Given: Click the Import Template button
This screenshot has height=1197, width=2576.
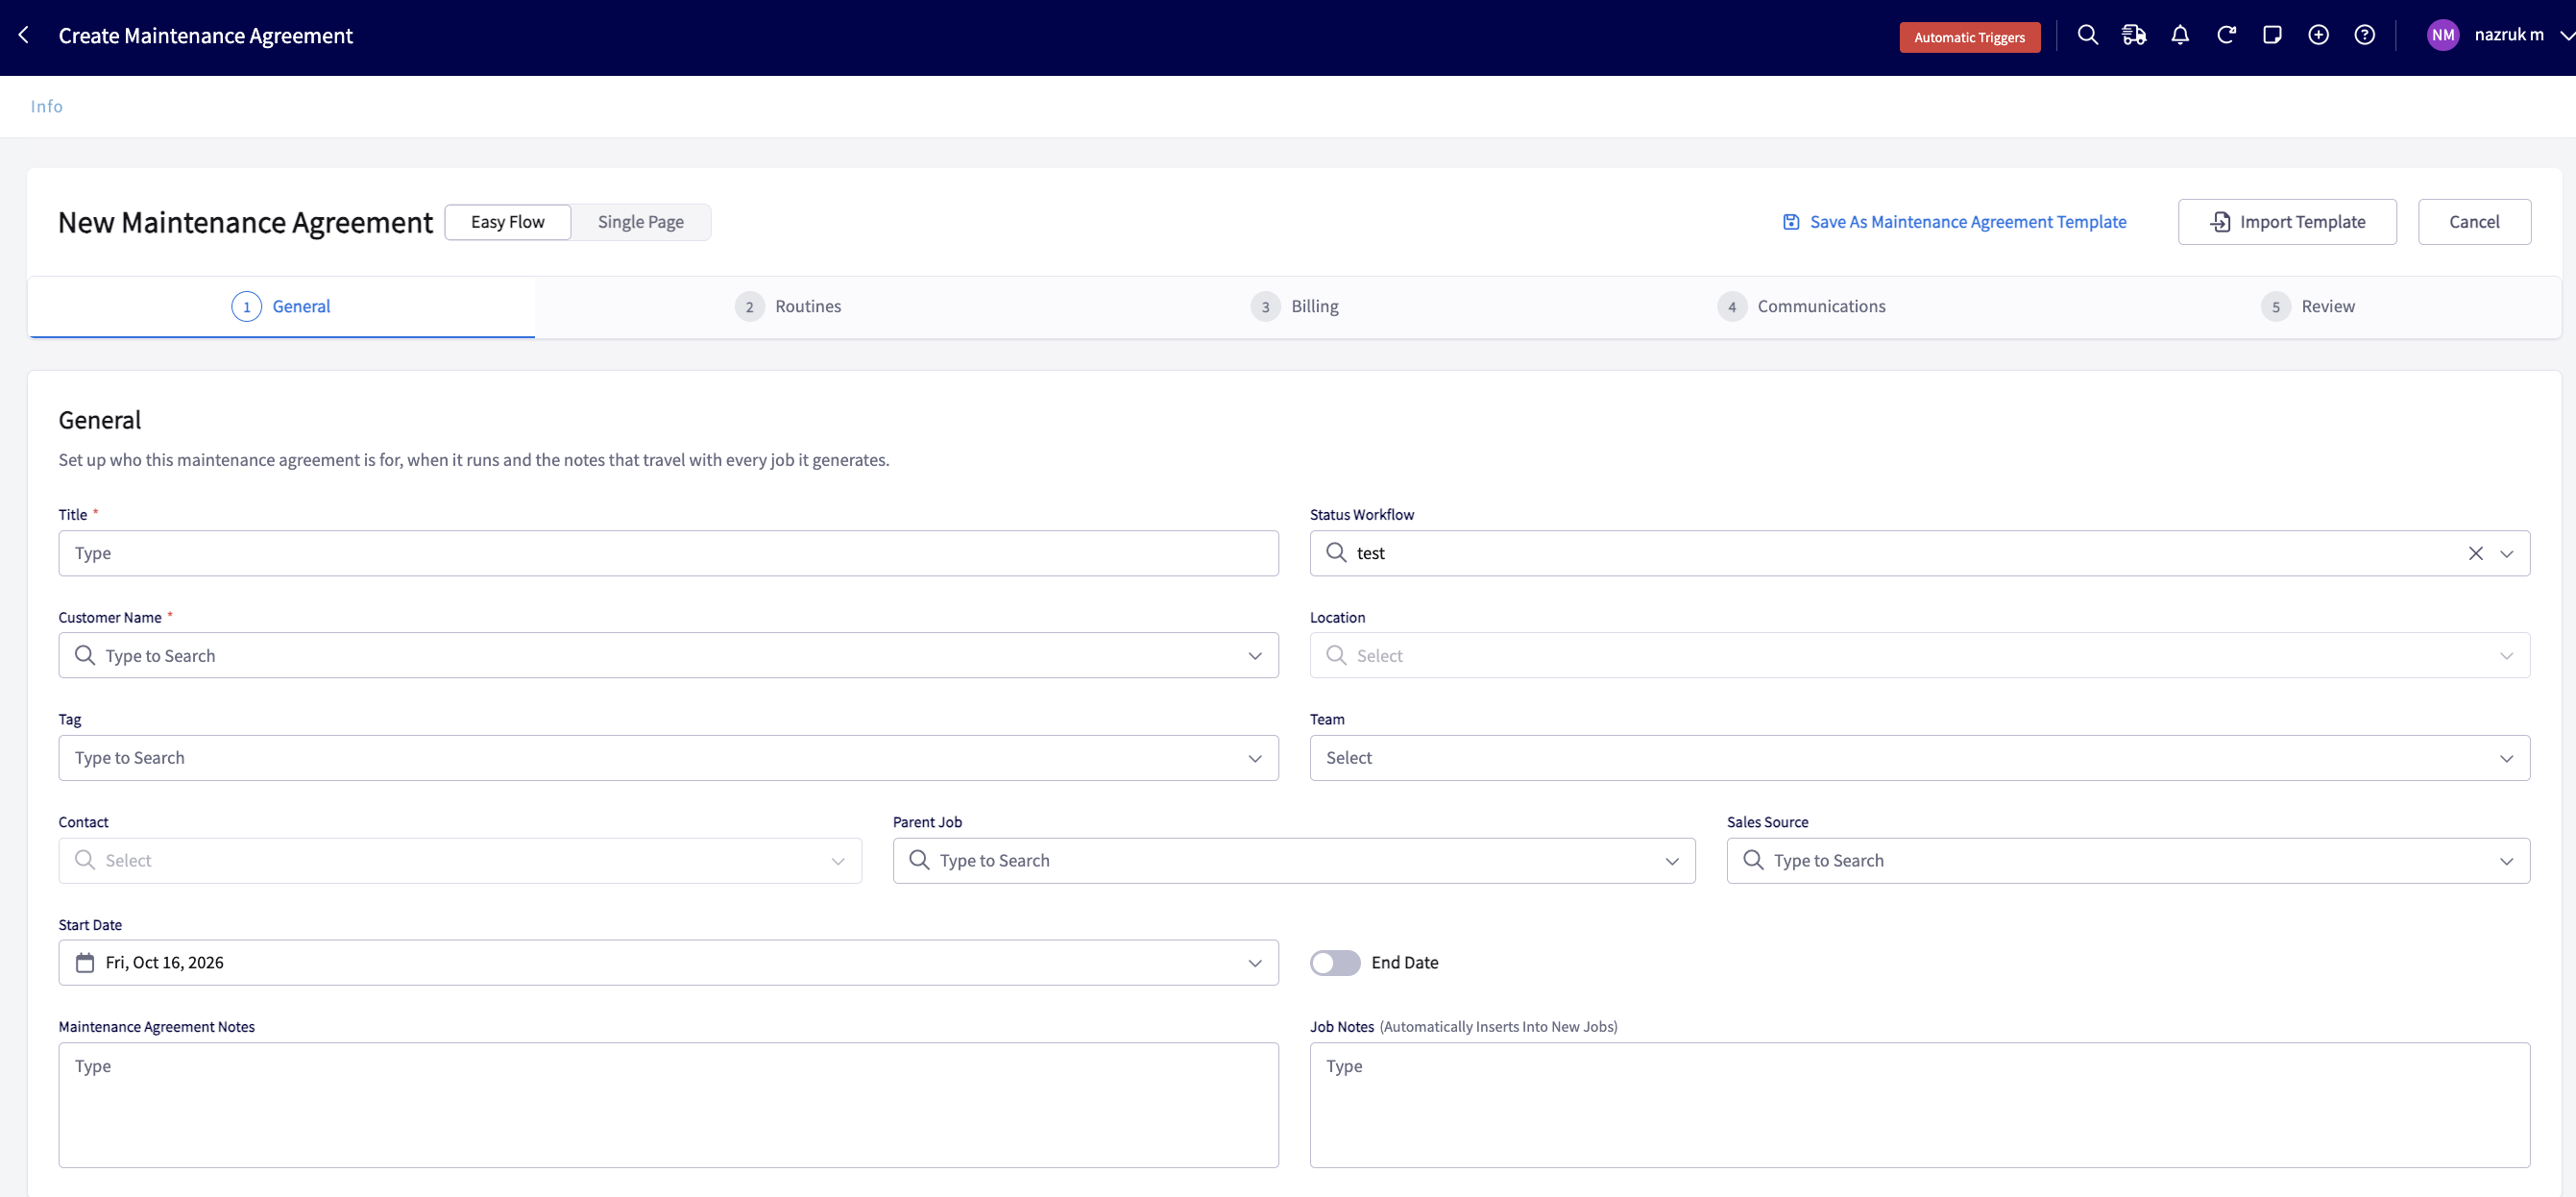Looking at the screenshot, I should pos(2287,222).
